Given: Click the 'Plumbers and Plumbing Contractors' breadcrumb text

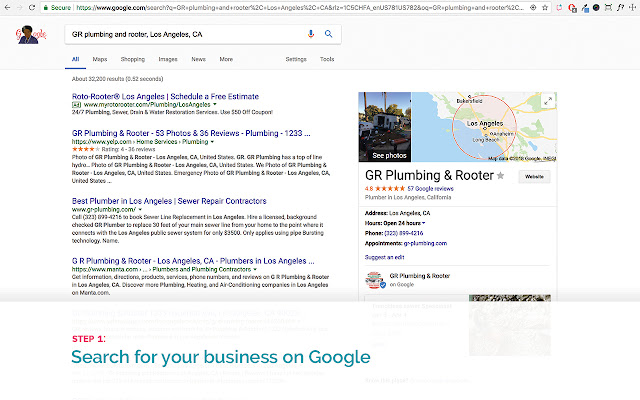Looking at the screenshot, I should pyautogui.click(x=202, y=269).
